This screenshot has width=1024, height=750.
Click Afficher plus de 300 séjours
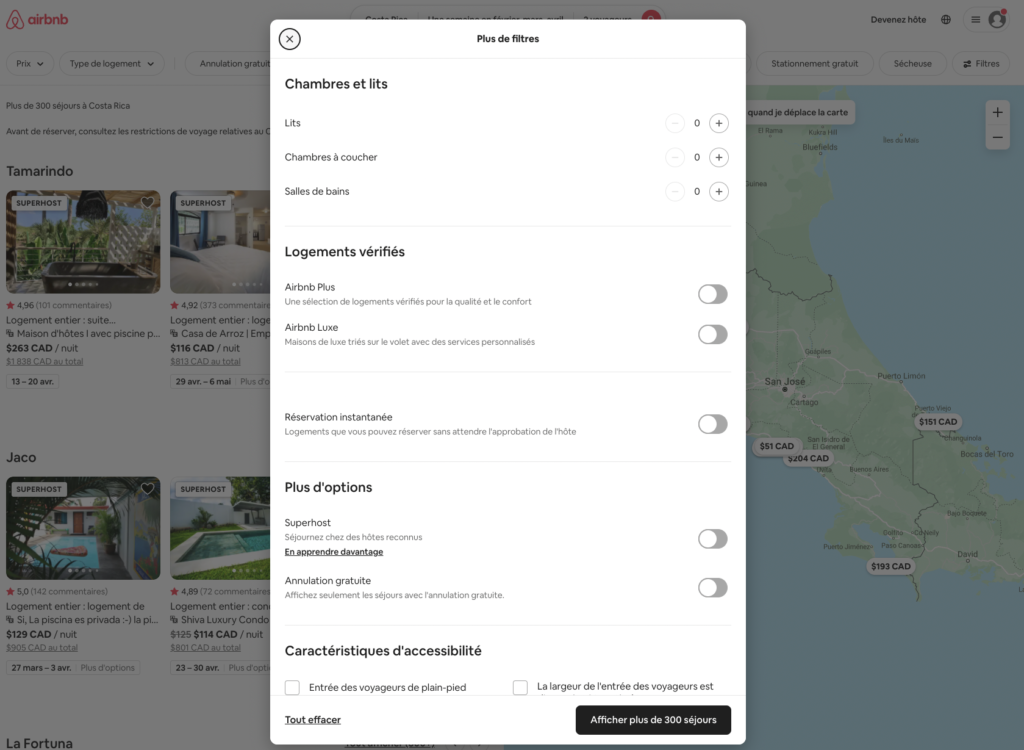click(x=652, y=719)
